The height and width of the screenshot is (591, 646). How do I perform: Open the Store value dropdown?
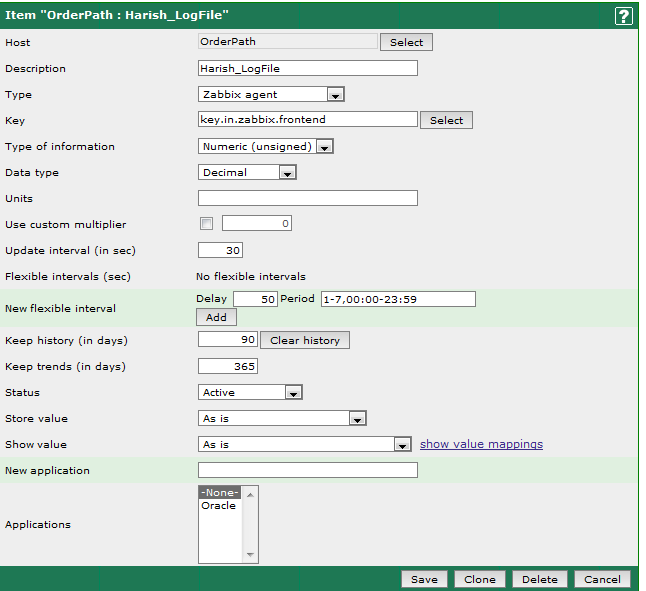click(x=283, y=419)
